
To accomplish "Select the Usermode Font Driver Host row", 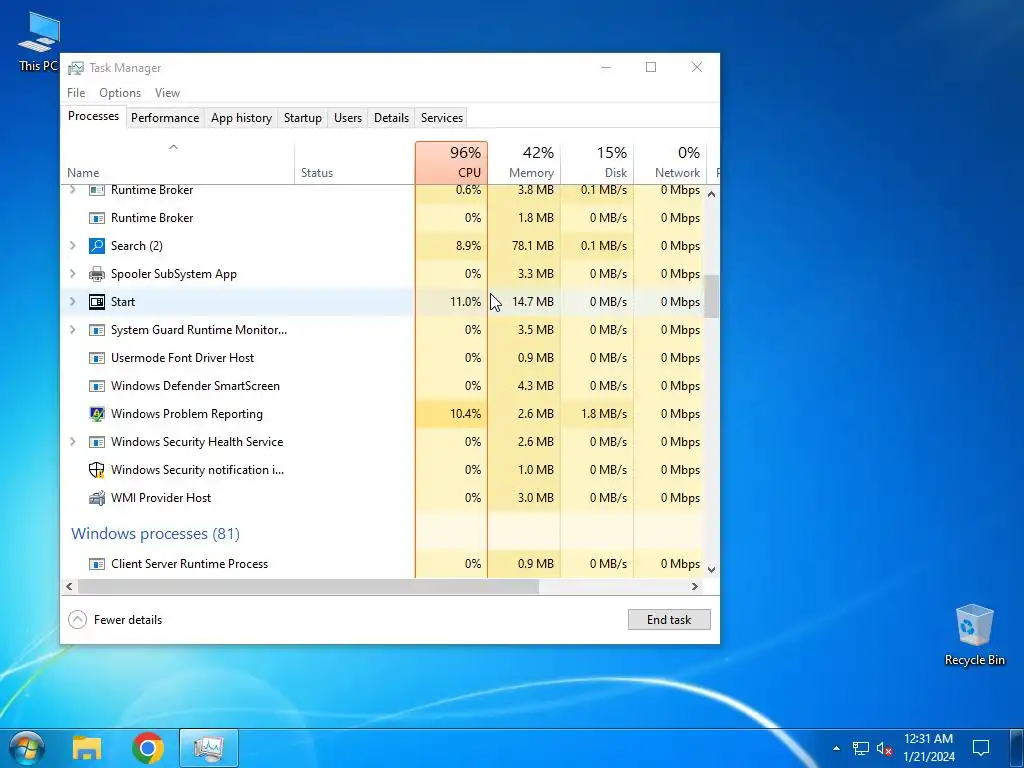I will [382, 358].
